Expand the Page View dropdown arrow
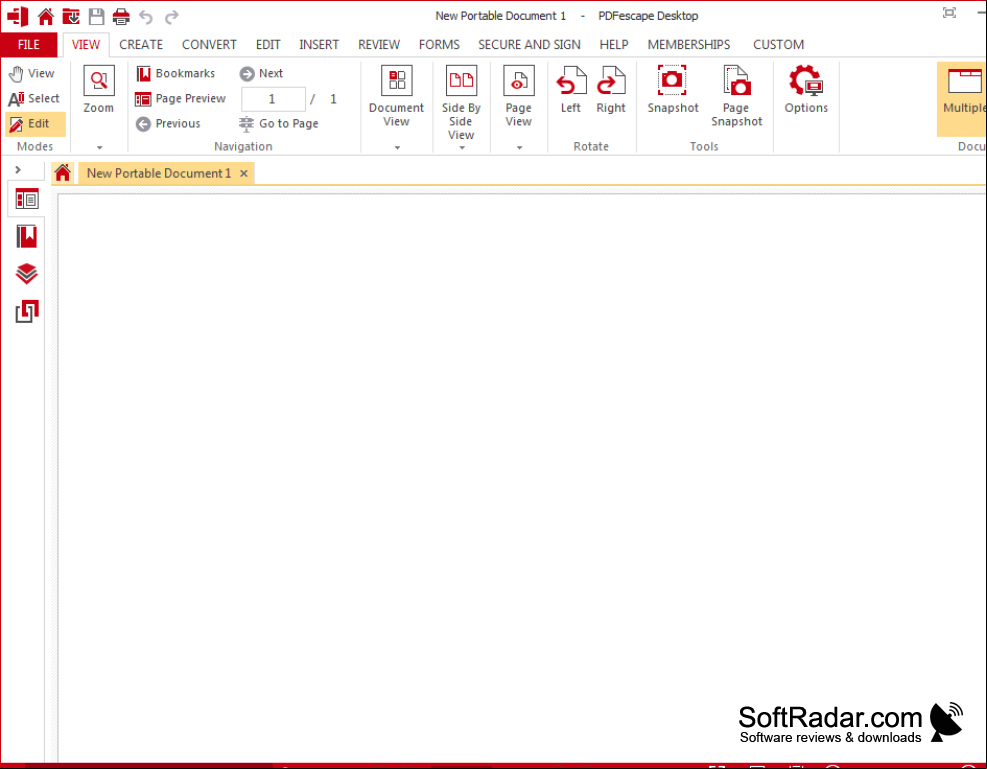 [x=519, y=147]
